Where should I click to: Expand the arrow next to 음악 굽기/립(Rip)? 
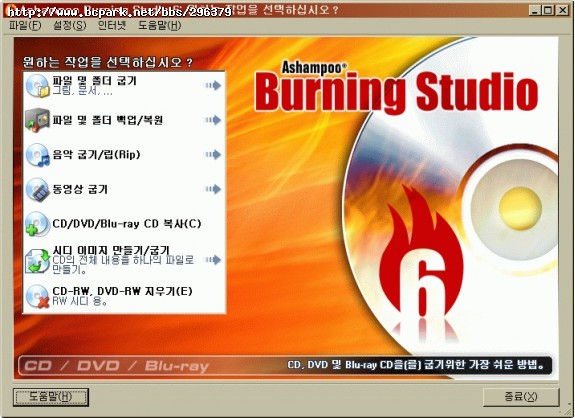213,154
